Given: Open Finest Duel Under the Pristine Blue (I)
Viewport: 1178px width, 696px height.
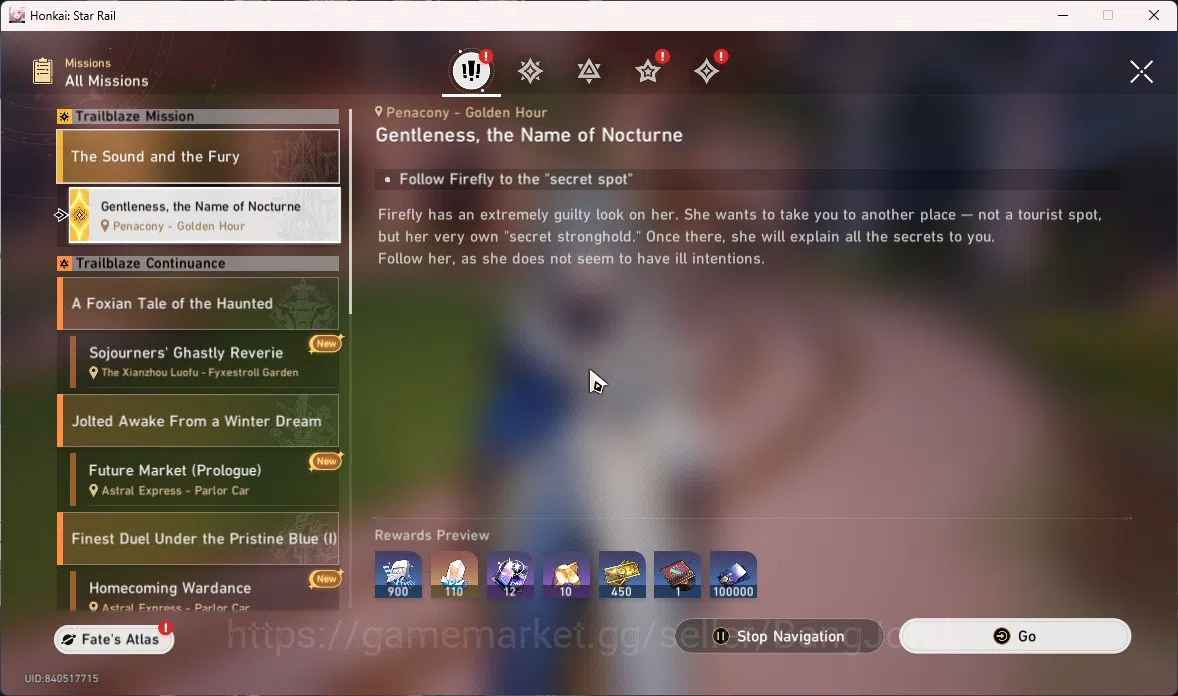Looking at the screenshot, I should 198,538.
